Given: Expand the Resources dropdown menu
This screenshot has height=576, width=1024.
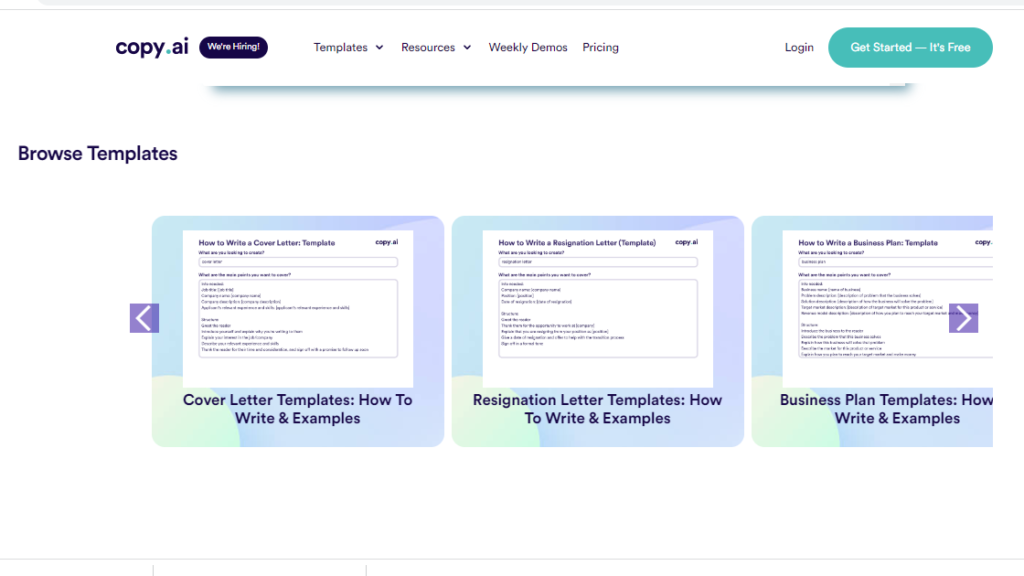Looking at the screenshot, I should [436, 47].
